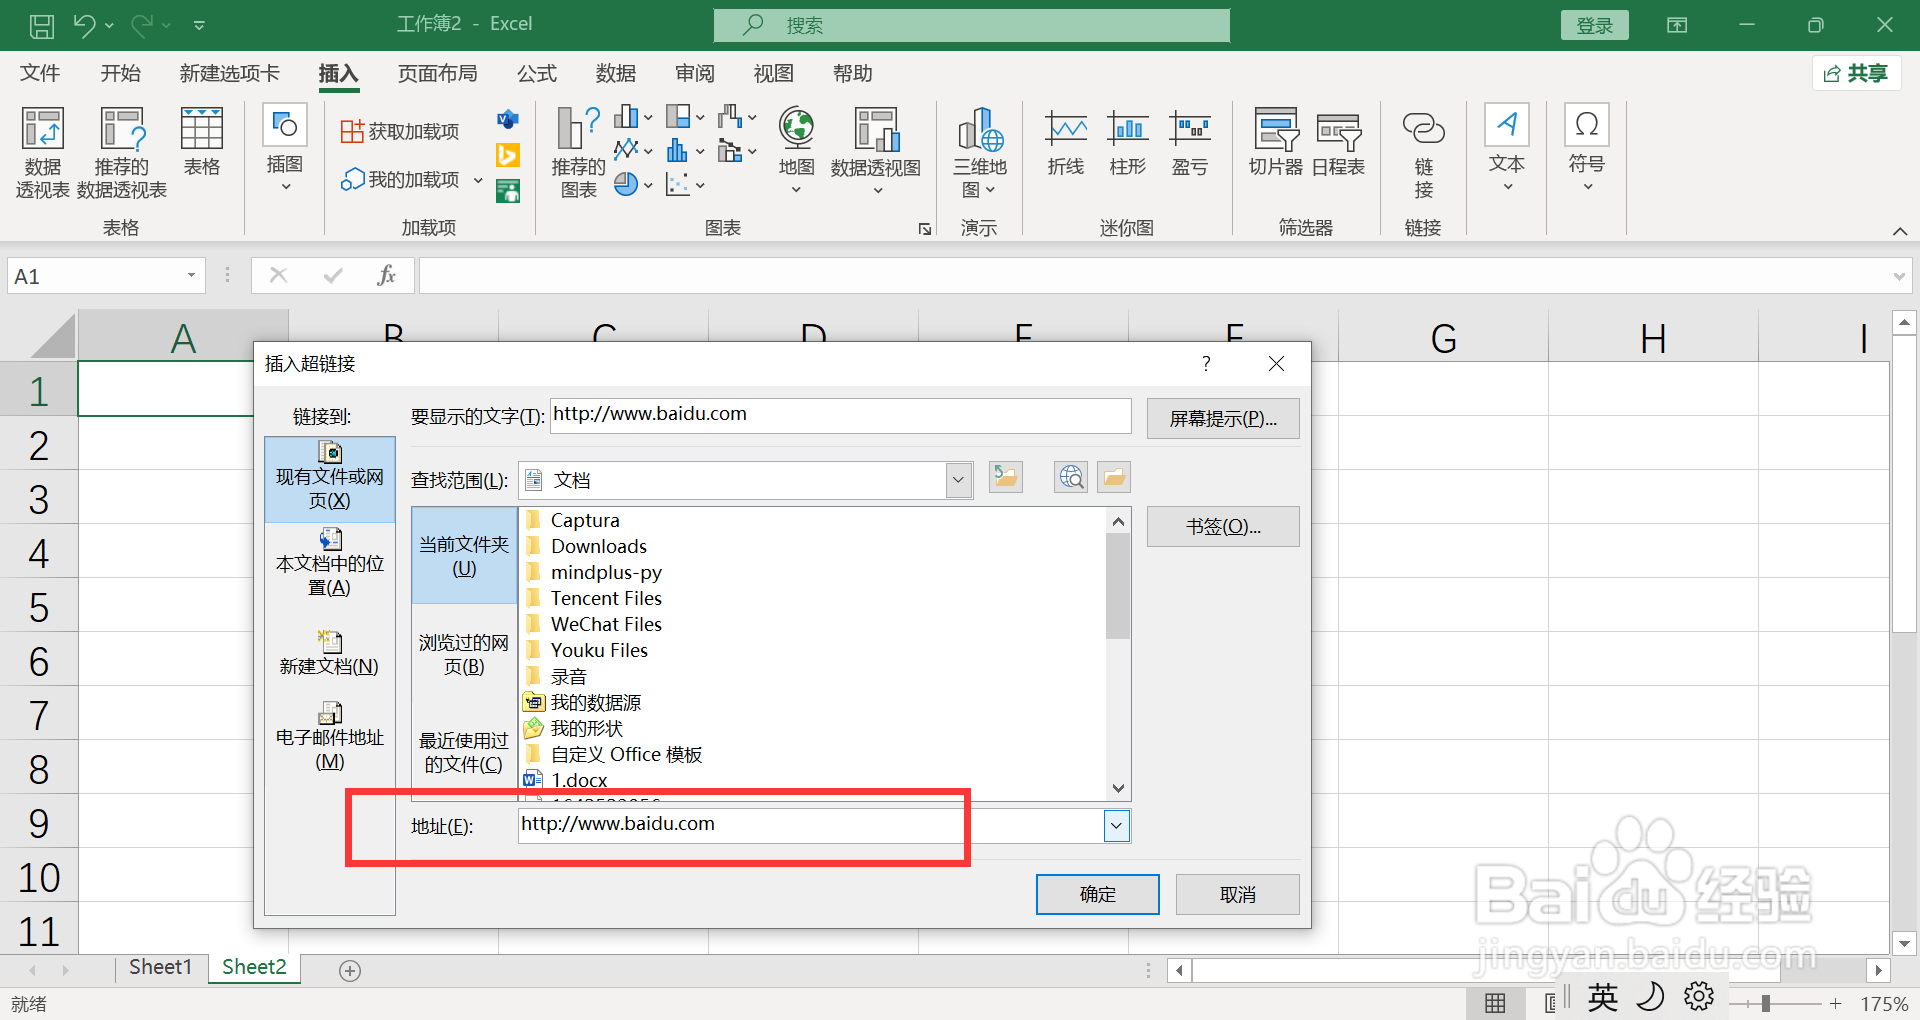1920x1020 pixels.
Task: Expand the Address (地址) dropdown arrow
Action: [x=1117, y=826]
